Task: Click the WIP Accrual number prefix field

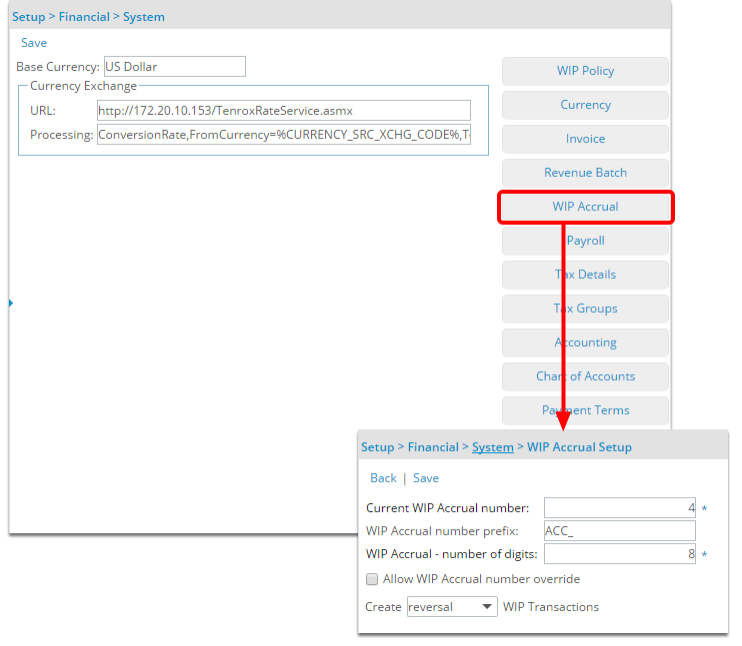Action: (619, 531)
